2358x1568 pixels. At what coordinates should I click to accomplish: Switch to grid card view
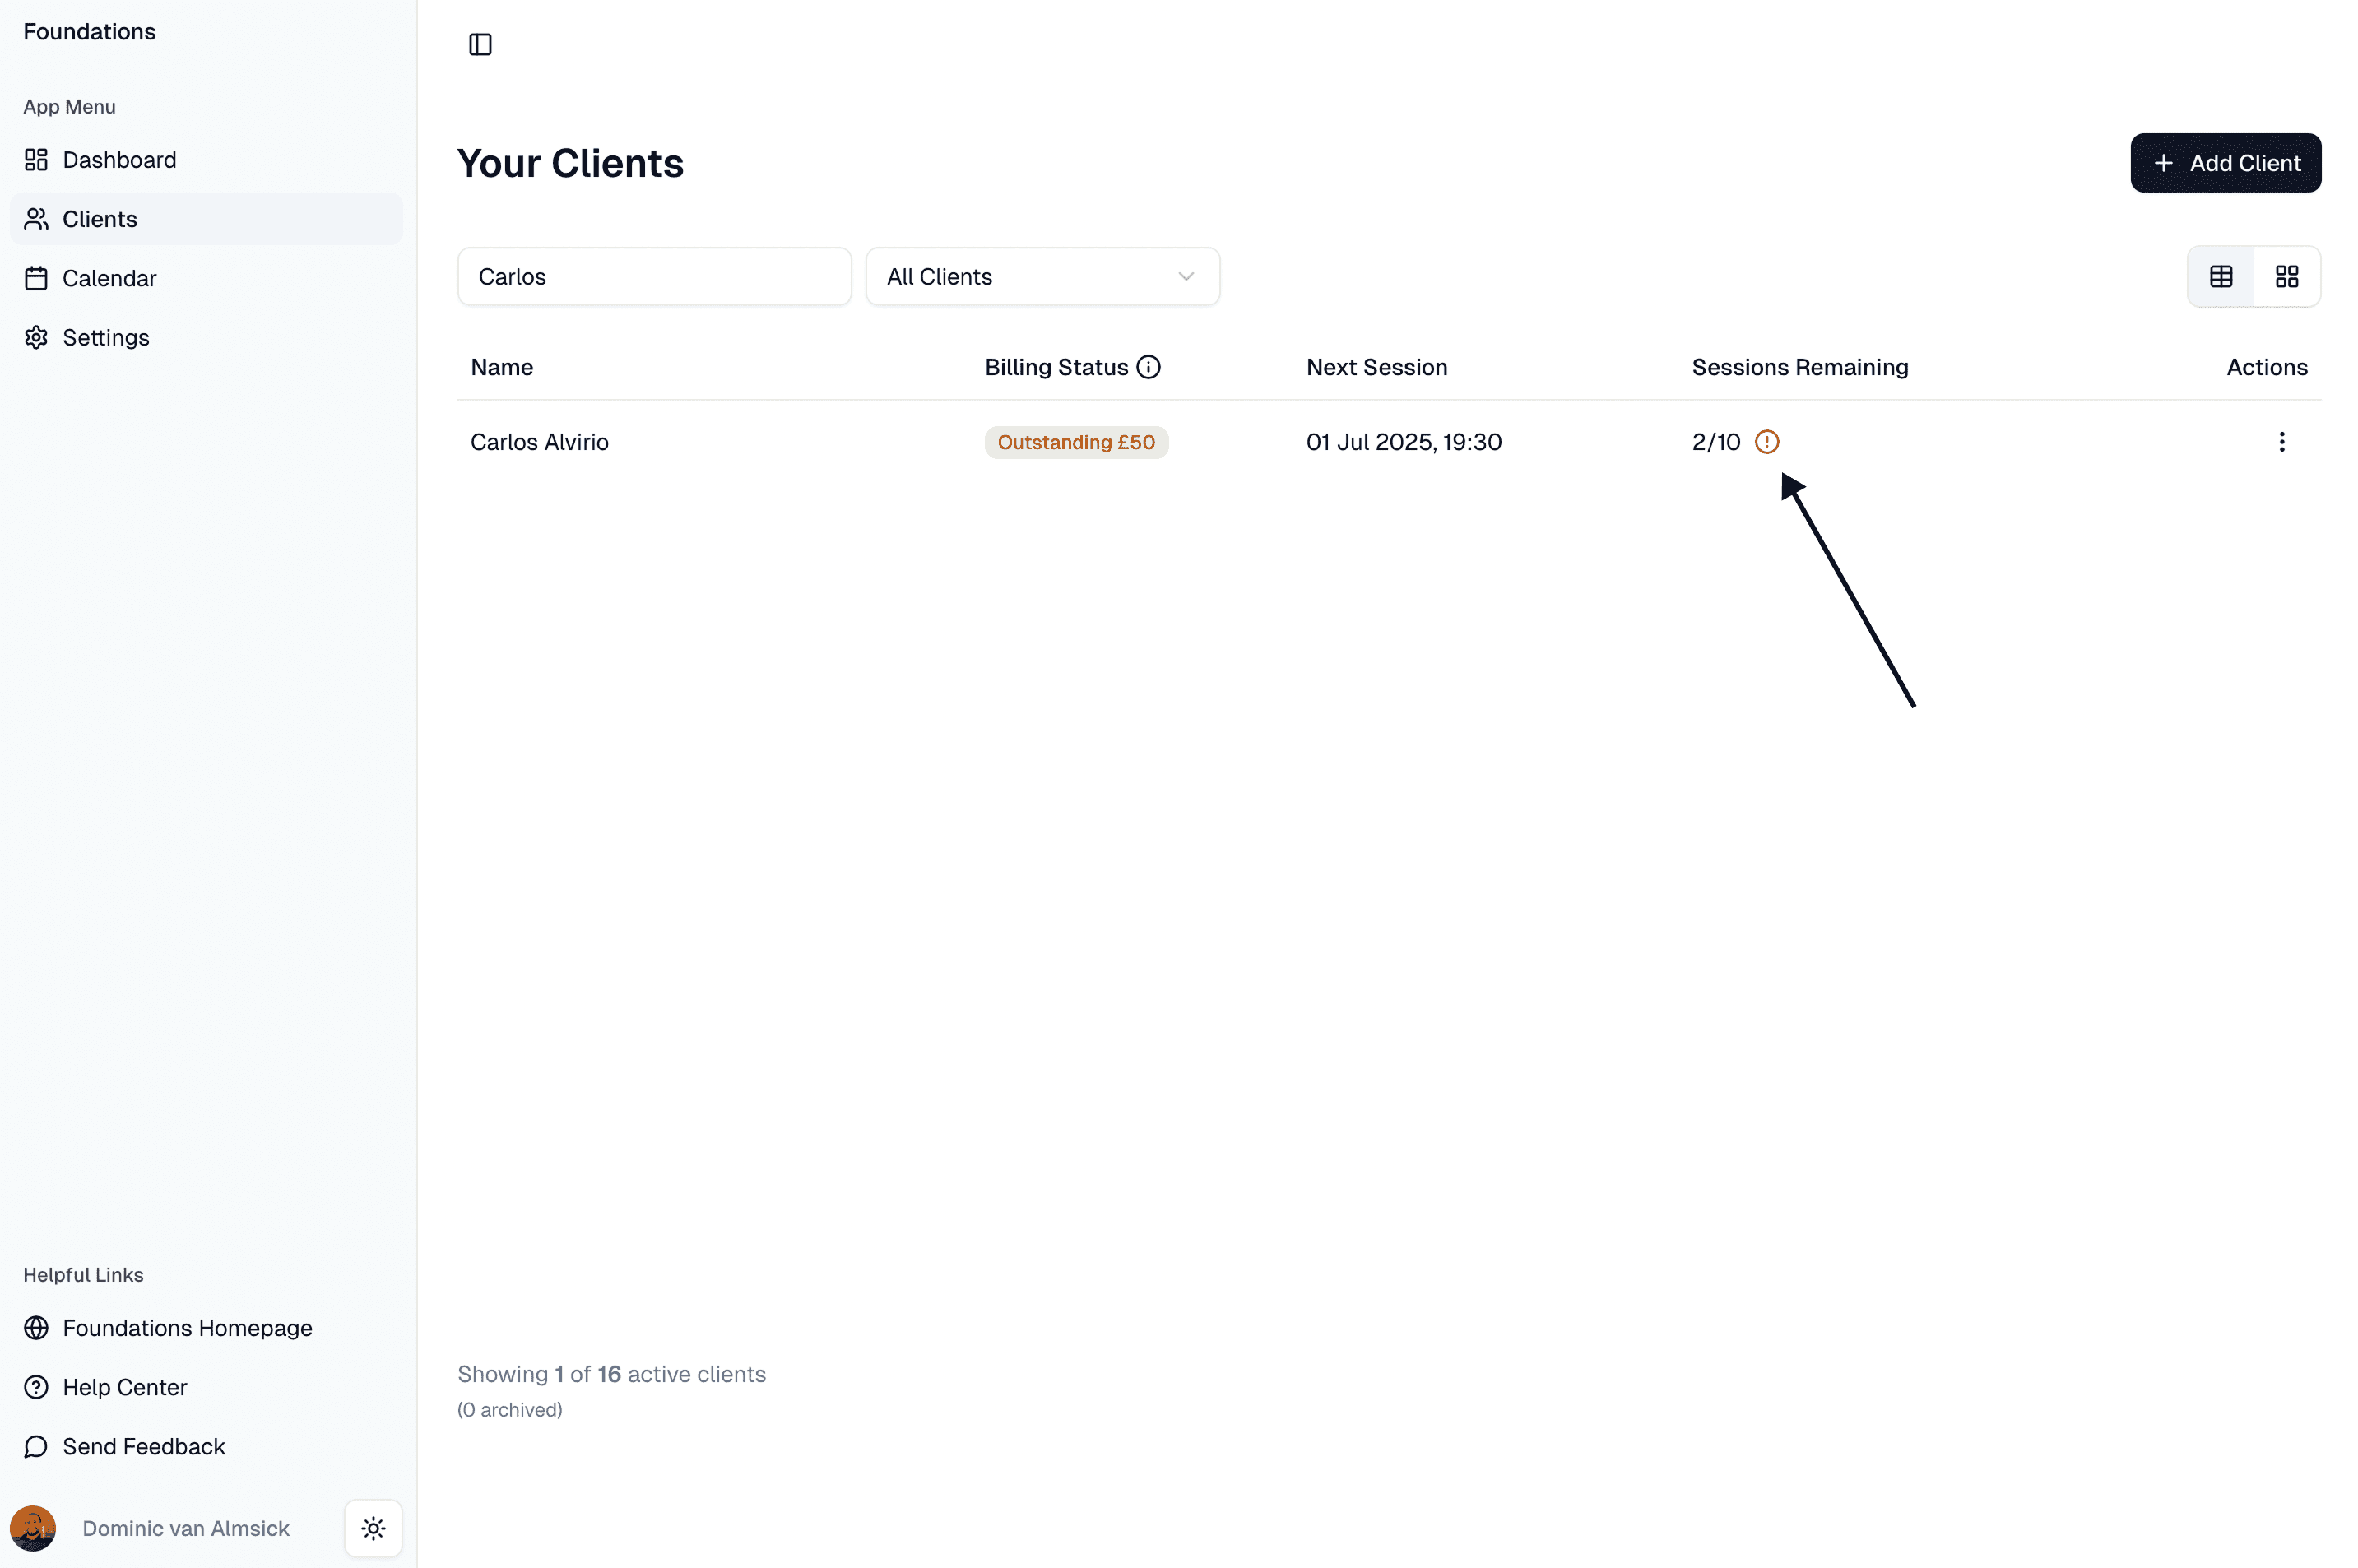tap(2287, 277)
